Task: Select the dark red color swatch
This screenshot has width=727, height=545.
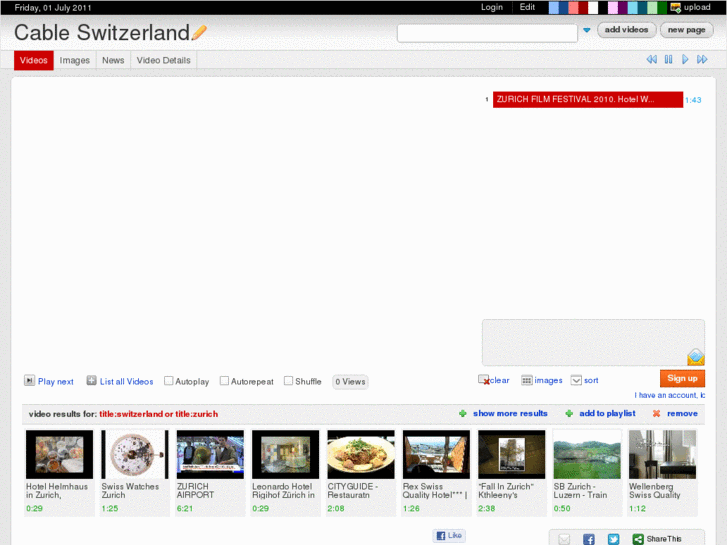Action: 583,7
